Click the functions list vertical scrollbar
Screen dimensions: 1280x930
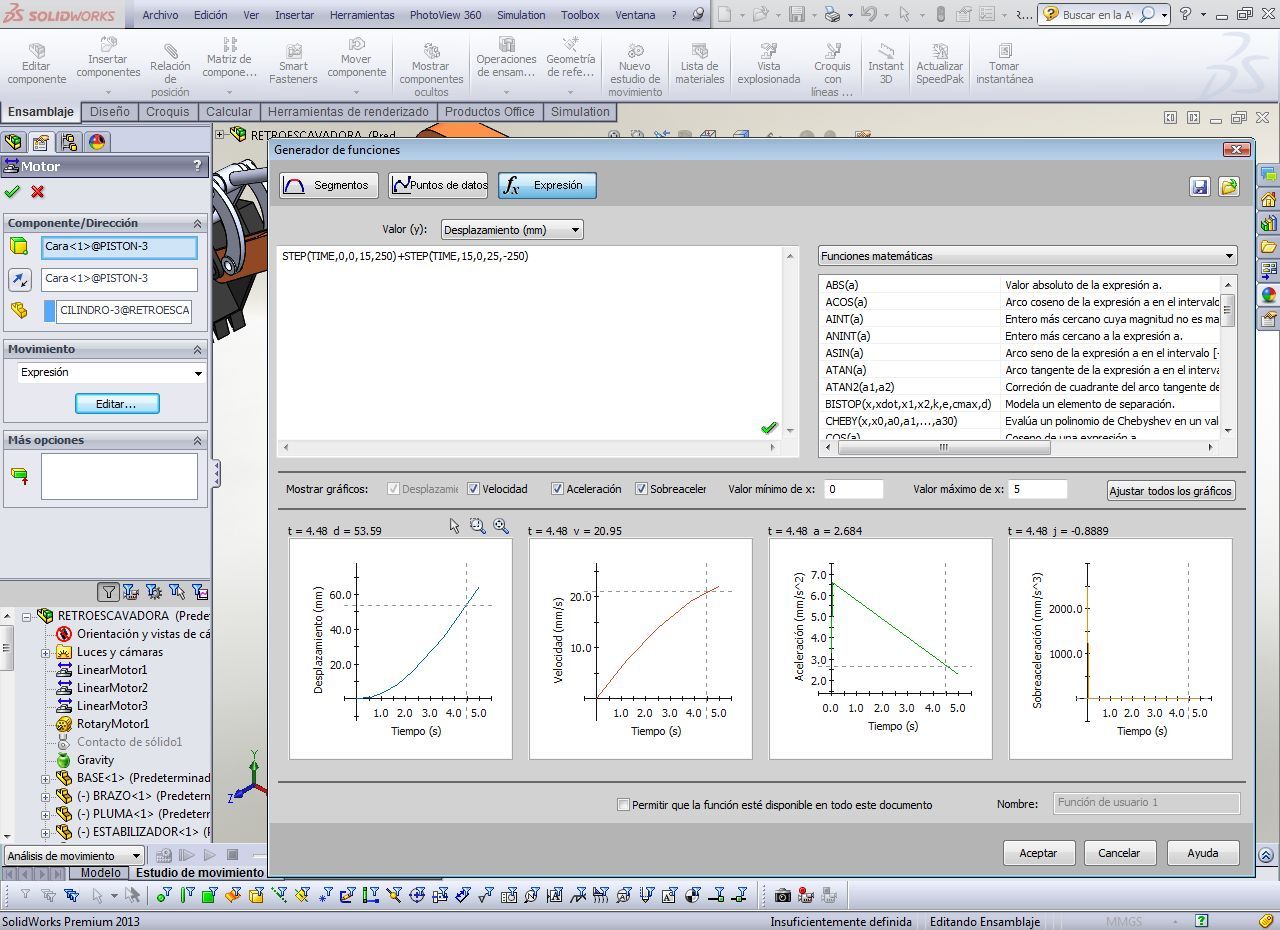point(1227,357)
